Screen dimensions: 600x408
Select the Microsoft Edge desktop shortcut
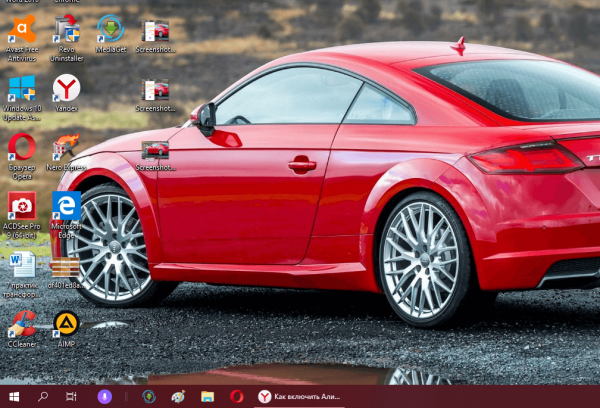[x=67, y=215]
